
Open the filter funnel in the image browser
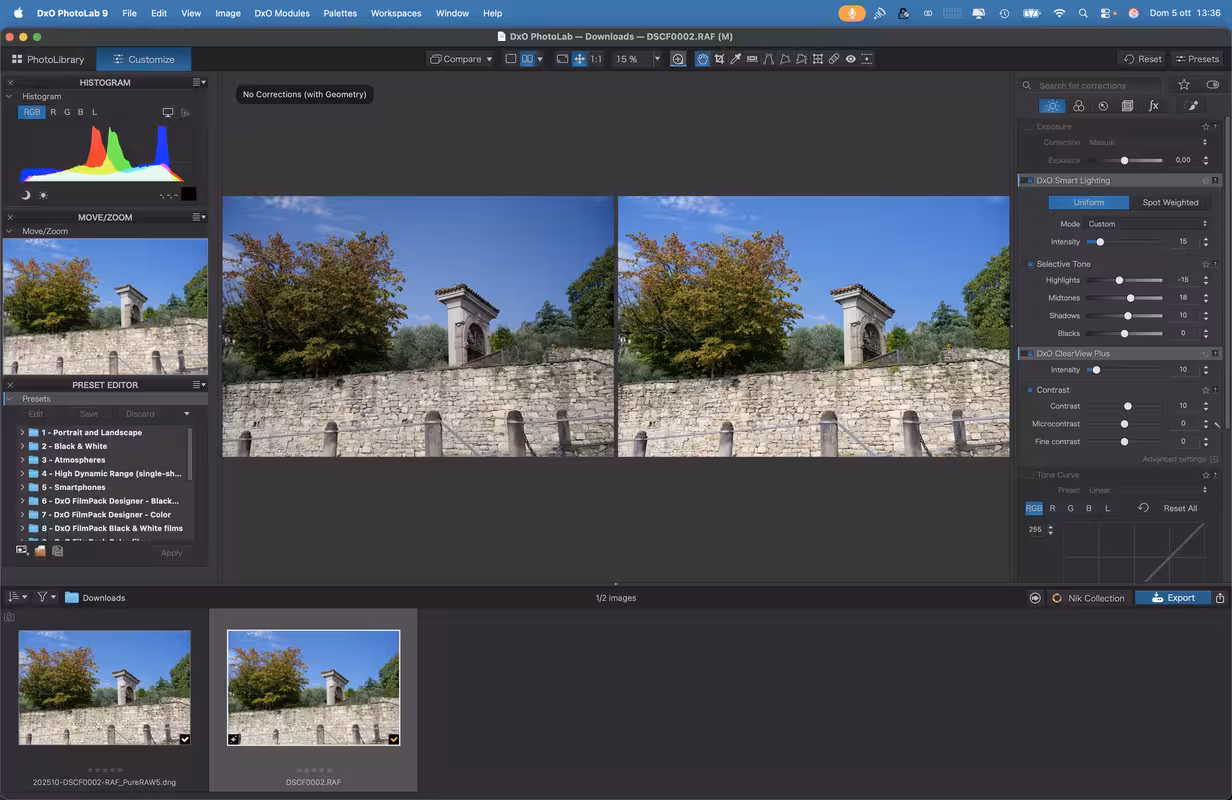point(45,597)
